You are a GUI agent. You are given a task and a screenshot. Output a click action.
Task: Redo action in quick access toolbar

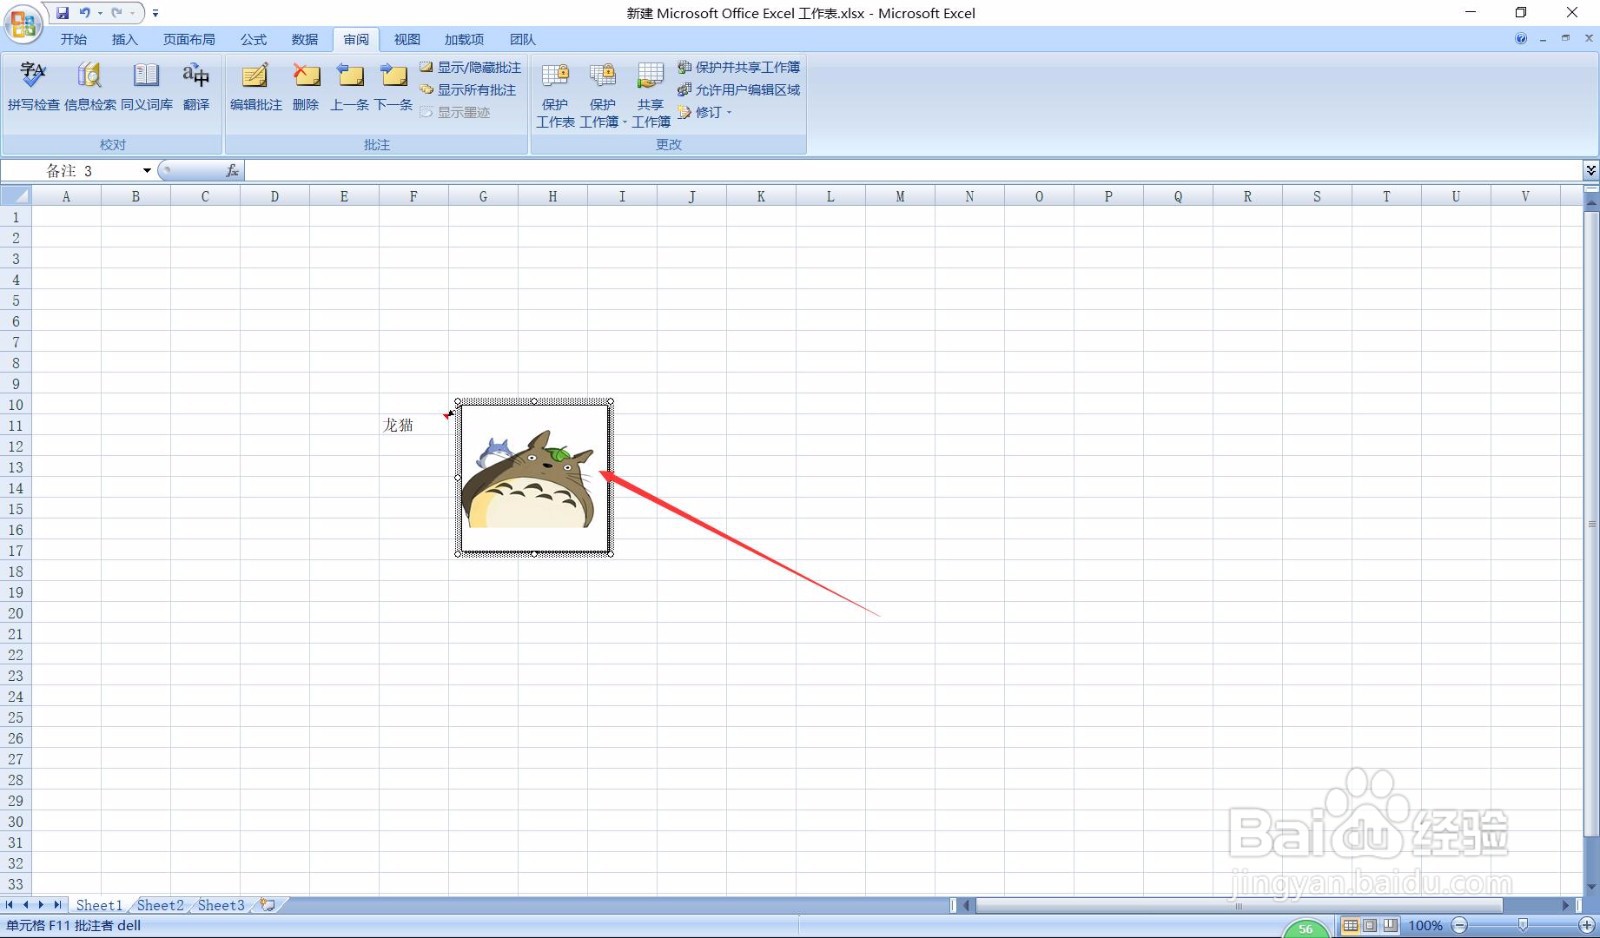[117, 13]
